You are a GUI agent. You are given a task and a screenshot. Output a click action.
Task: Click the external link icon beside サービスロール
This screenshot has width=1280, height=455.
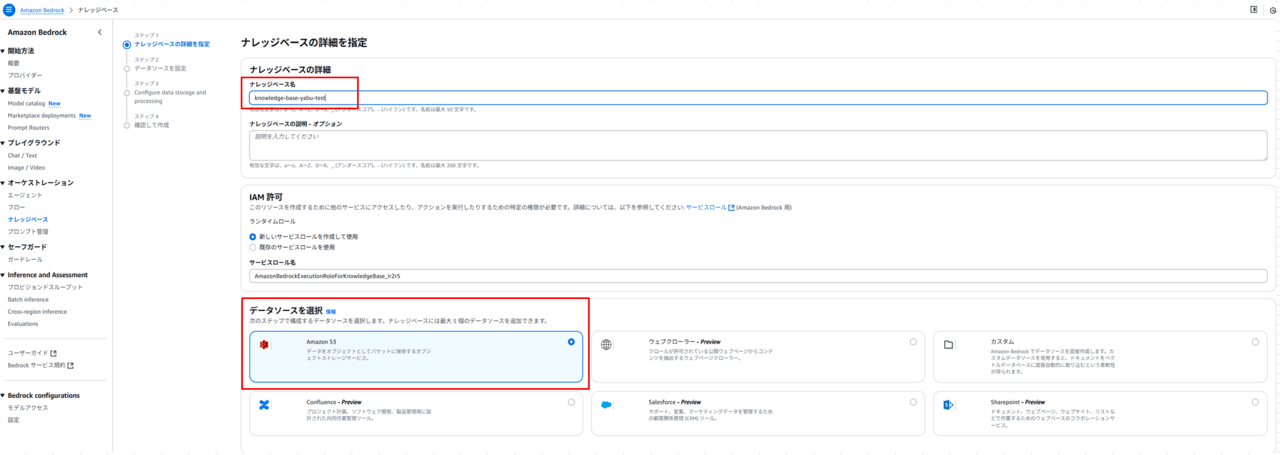731,208
